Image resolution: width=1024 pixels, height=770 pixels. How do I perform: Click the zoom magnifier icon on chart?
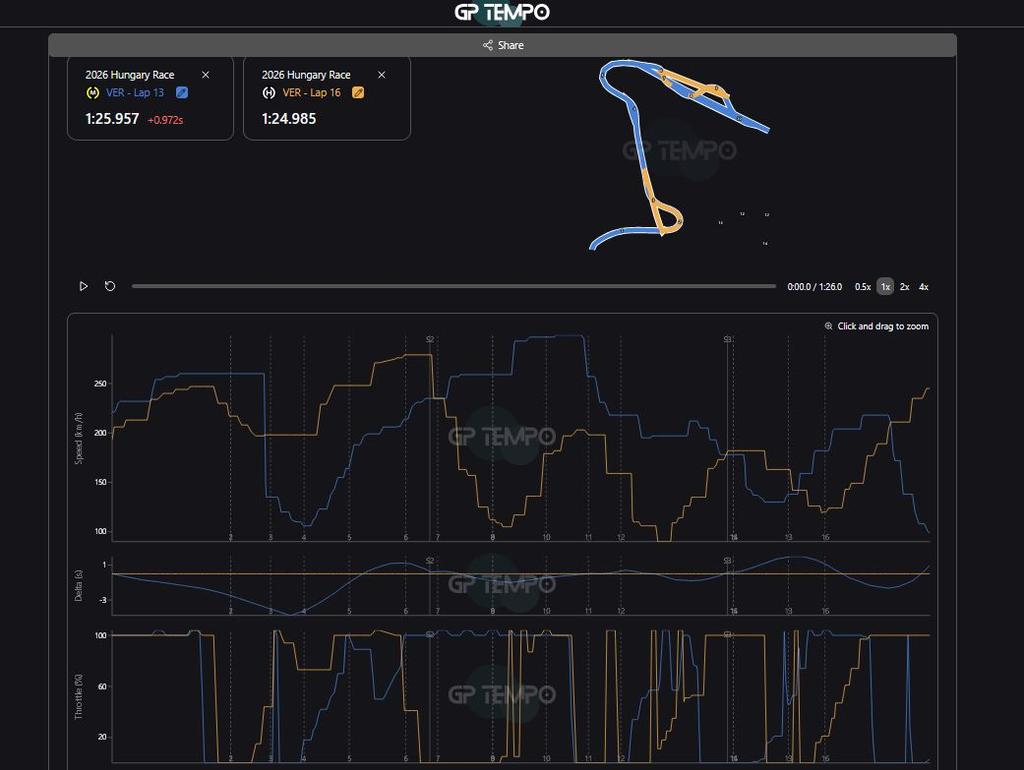(x=828, y=326)
